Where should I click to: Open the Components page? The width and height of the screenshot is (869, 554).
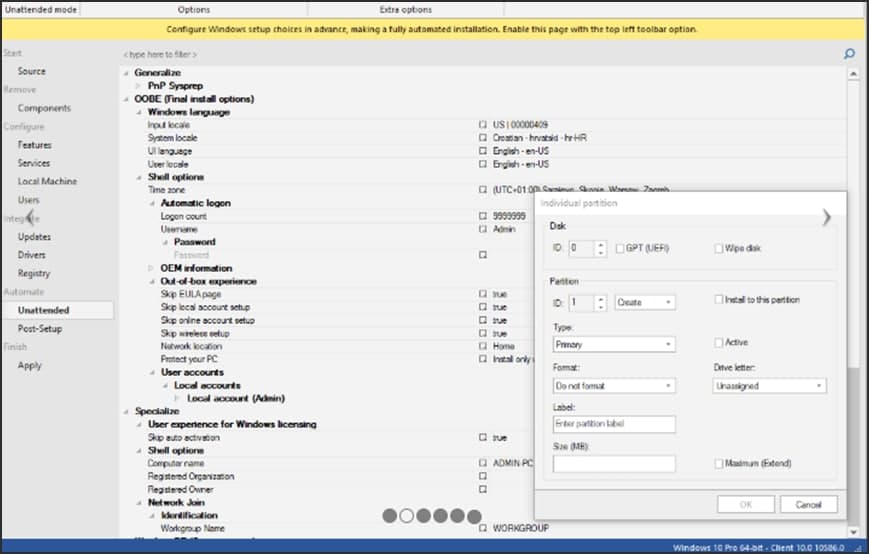point(44,108)
